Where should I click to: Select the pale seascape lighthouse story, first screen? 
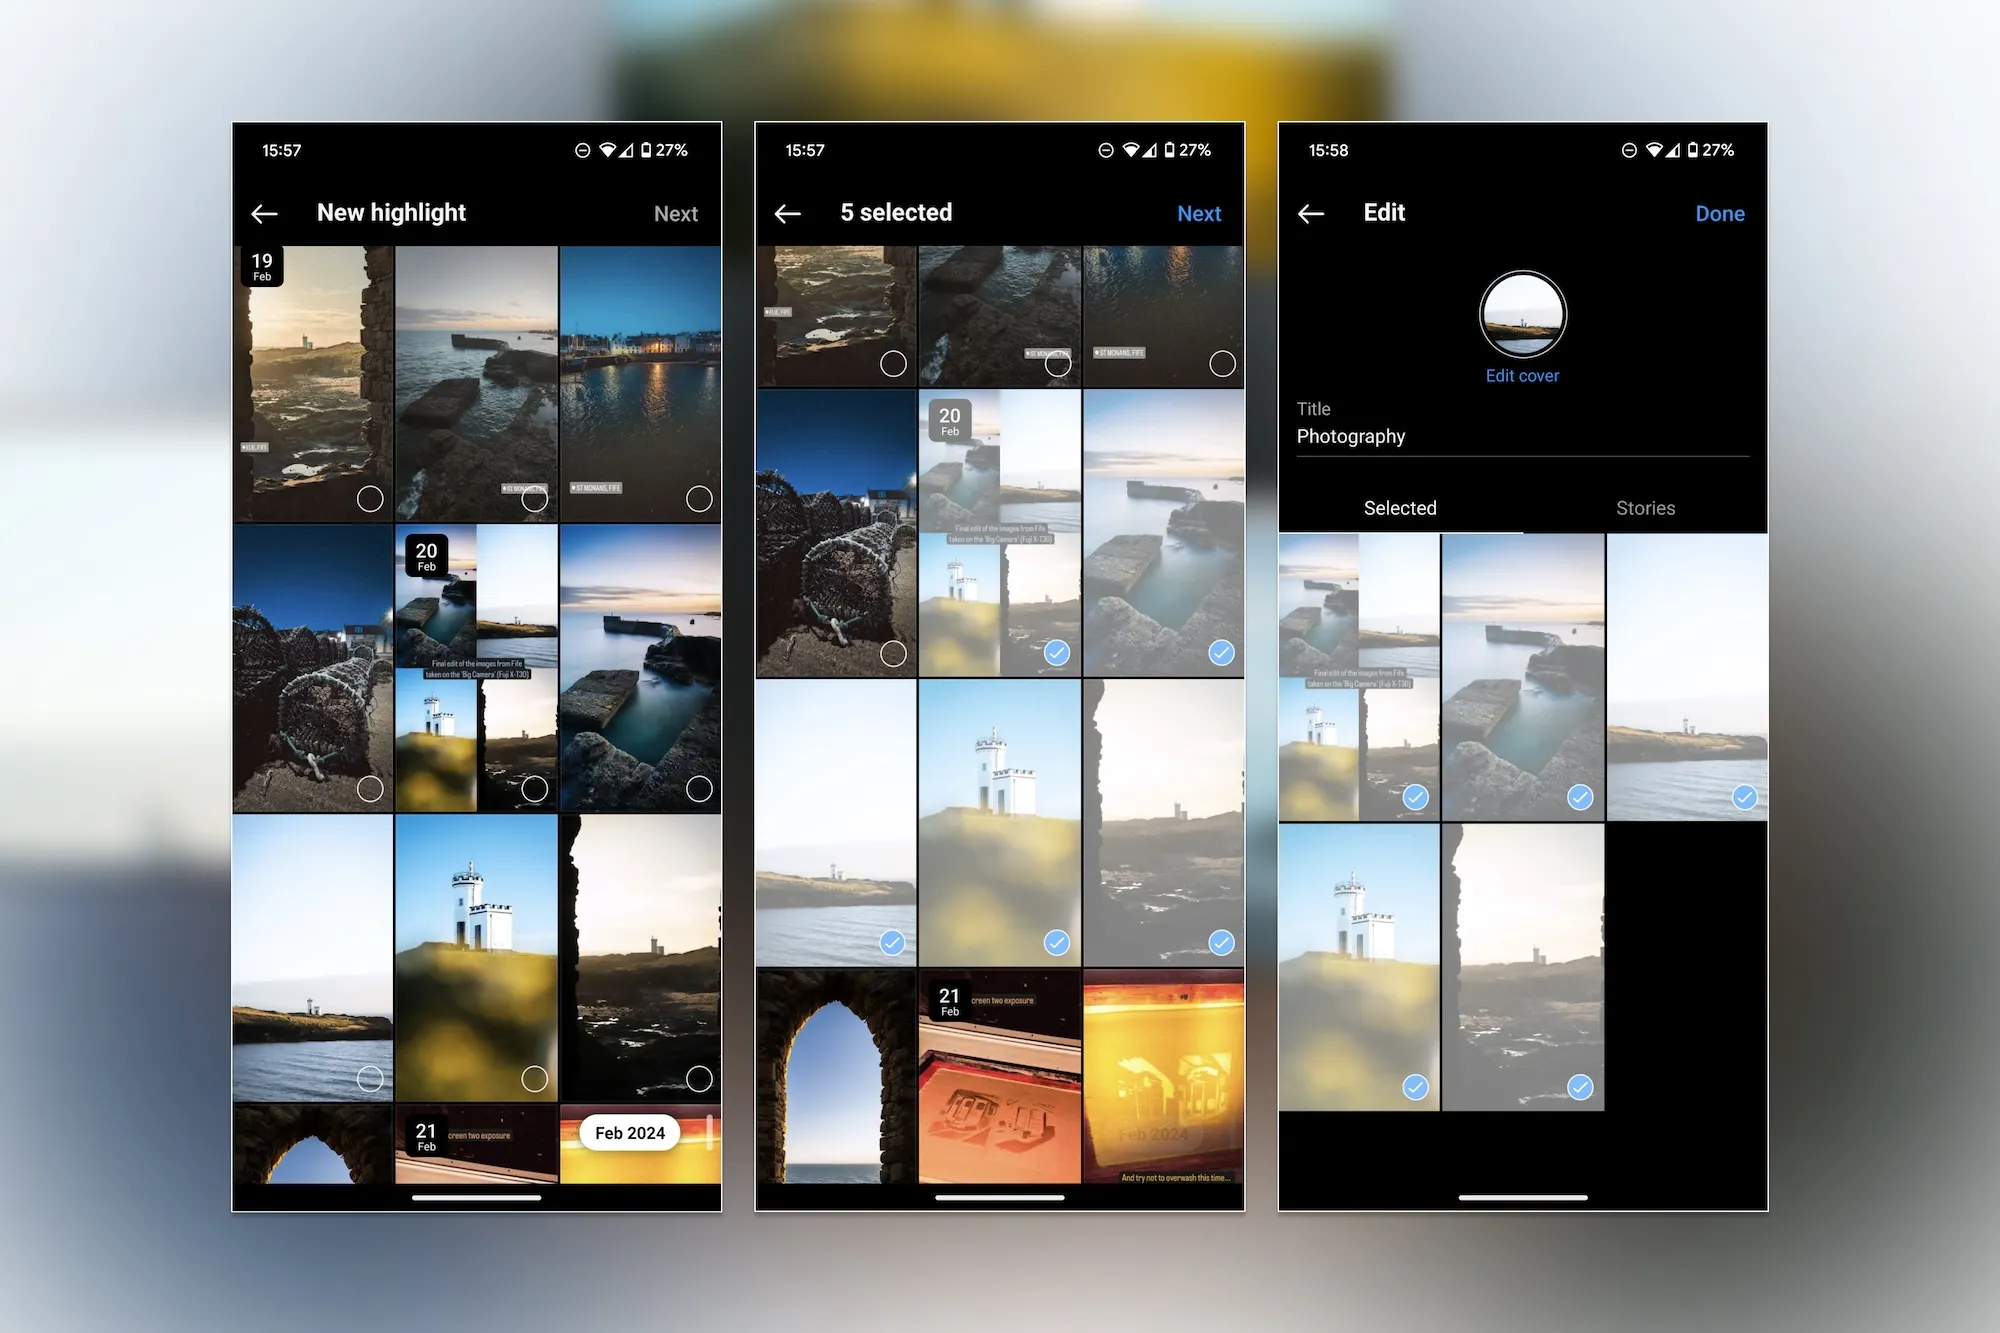pyautogui.click(x=370, y=1079)
